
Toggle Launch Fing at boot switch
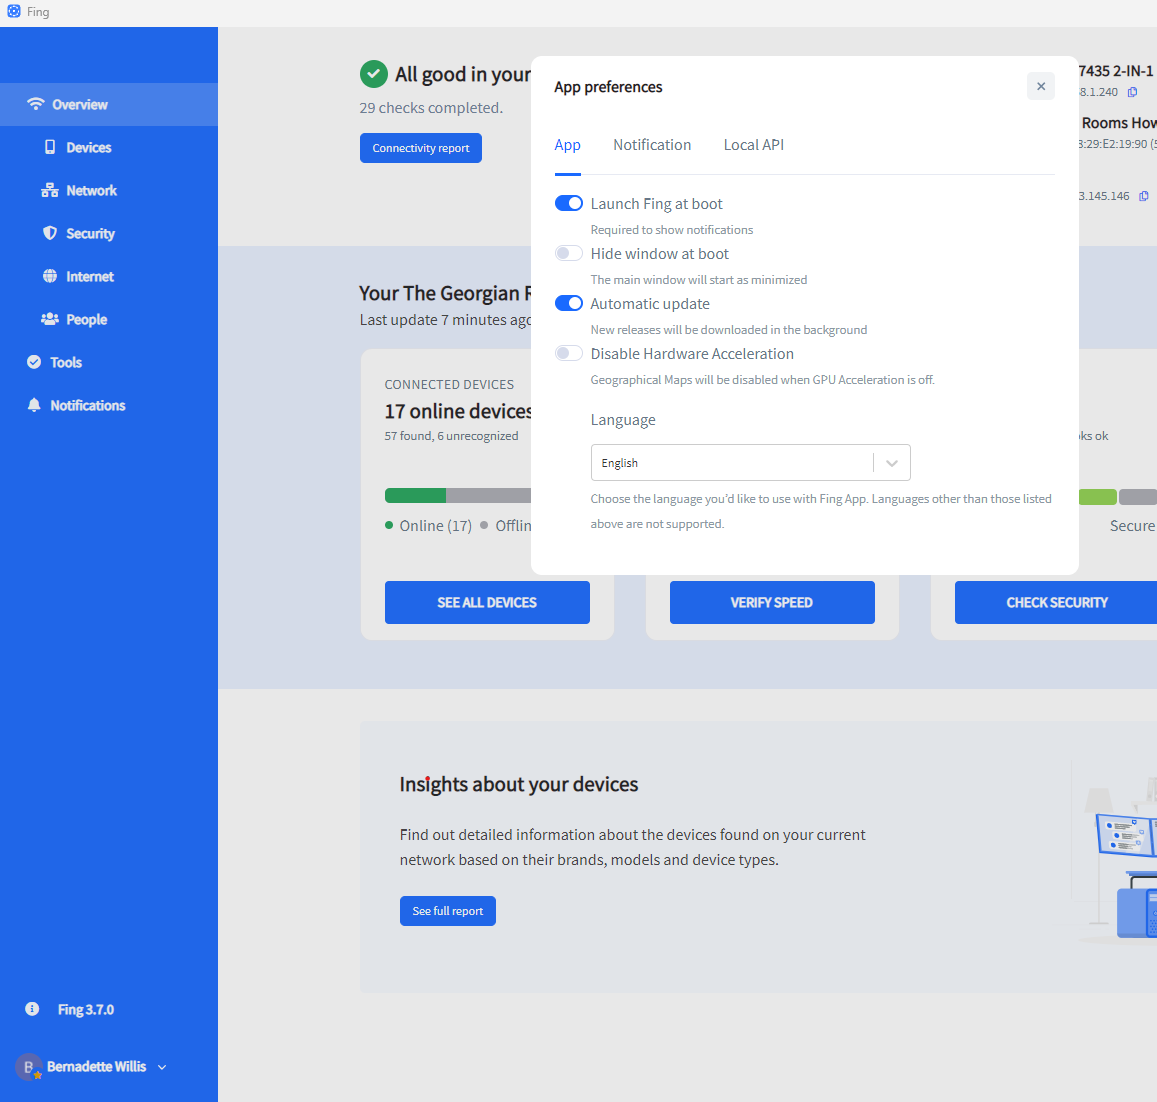[x=569, y=203]
